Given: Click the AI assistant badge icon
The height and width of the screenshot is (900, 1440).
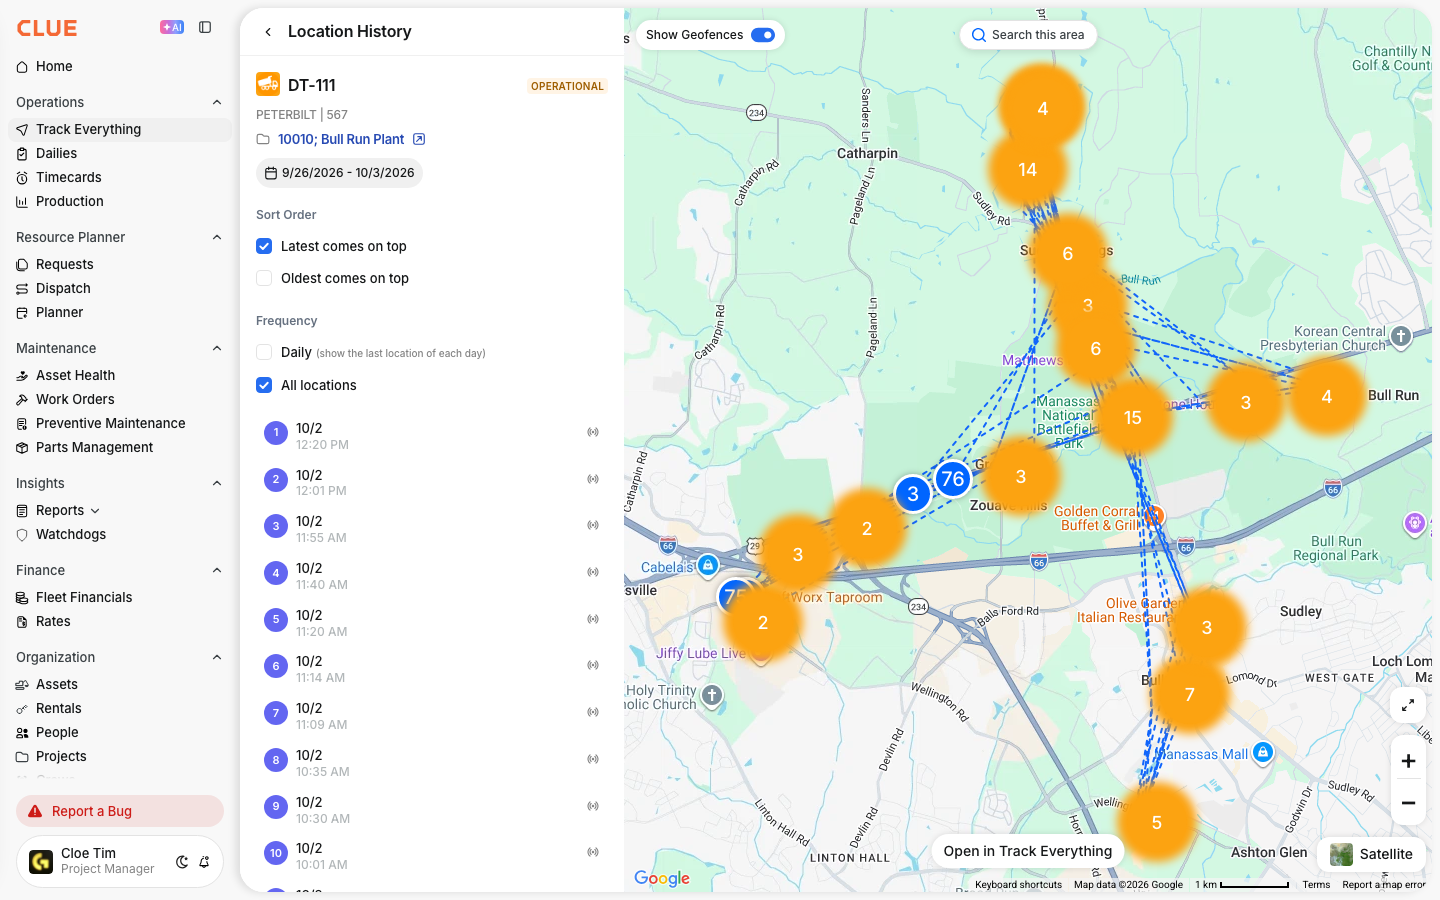Looking at the screenshot, I should tap(172, 27).
